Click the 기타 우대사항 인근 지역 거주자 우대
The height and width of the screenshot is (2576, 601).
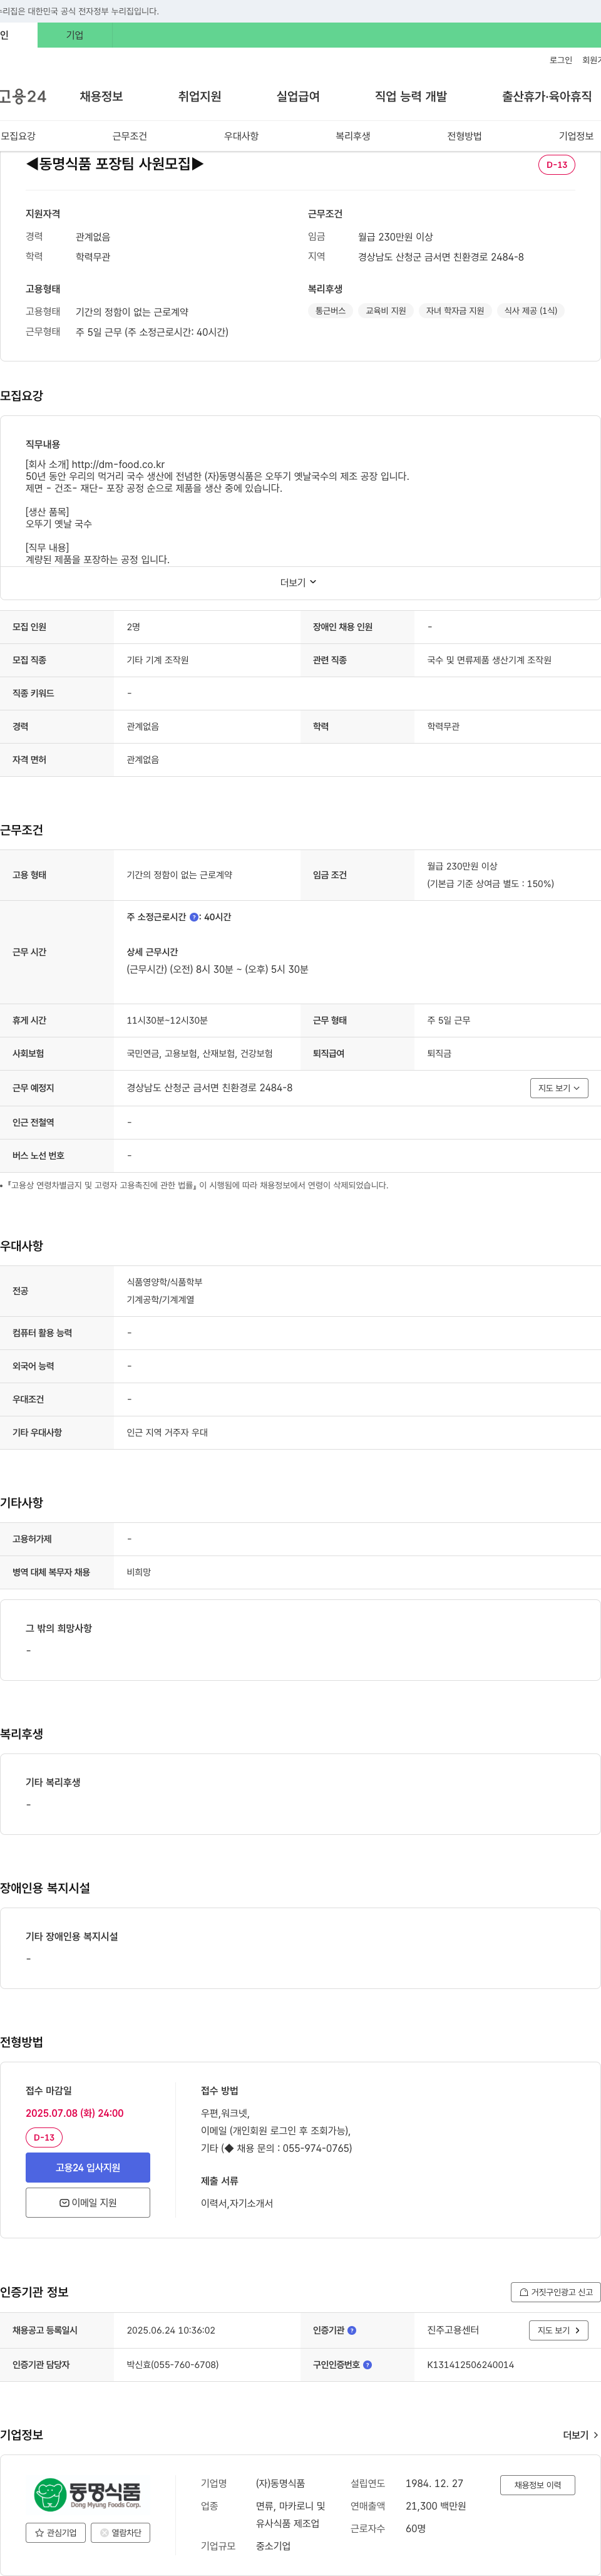coord(167,1432)
